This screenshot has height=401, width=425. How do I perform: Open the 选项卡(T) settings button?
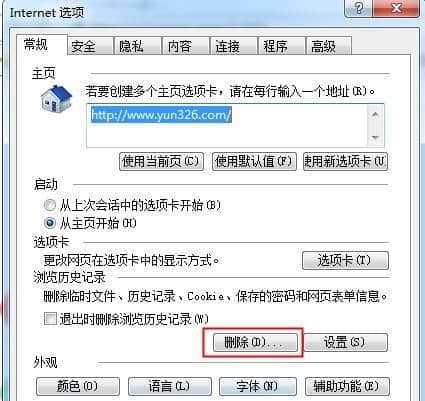point(345,260)
